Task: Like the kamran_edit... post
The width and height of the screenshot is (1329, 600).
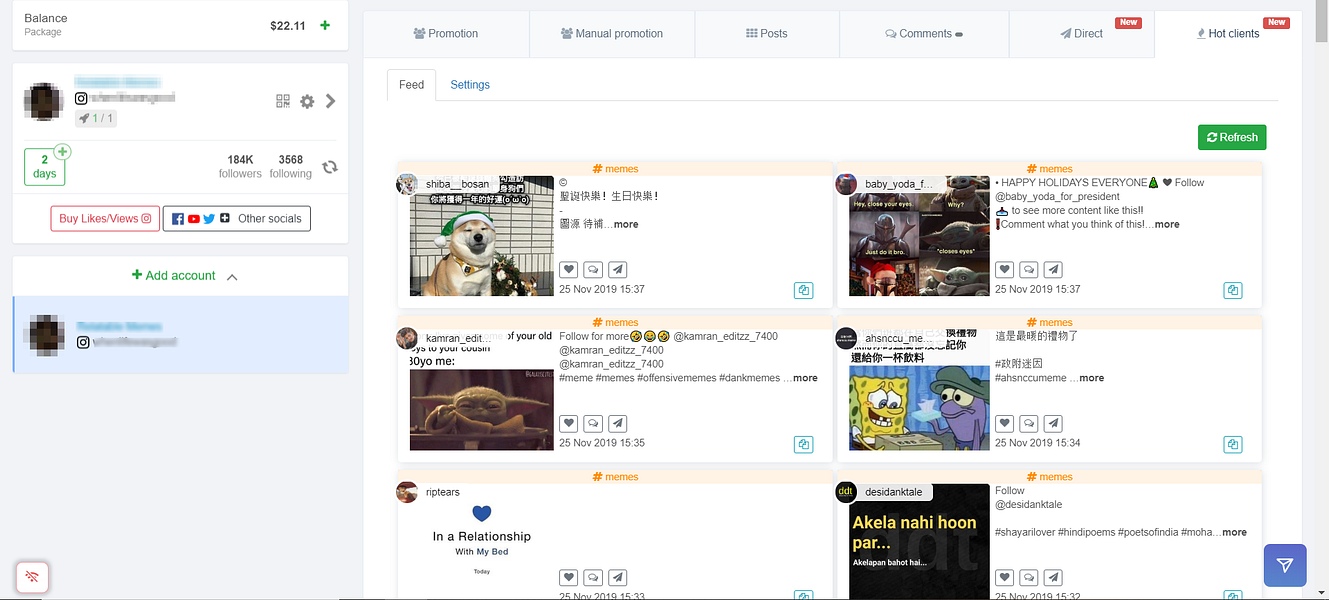Action: coord(568,423)
